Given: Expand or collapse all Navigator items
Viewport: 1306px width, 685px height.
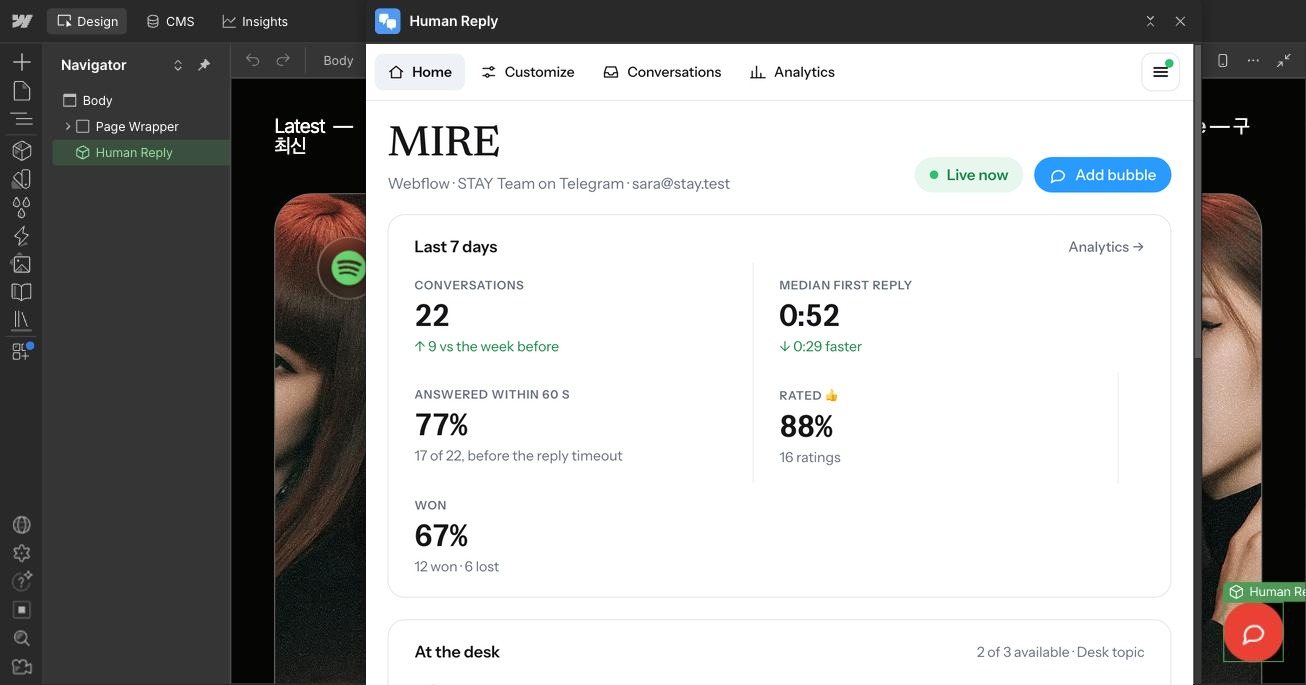Looking at the screenshot, I should 178,65.
